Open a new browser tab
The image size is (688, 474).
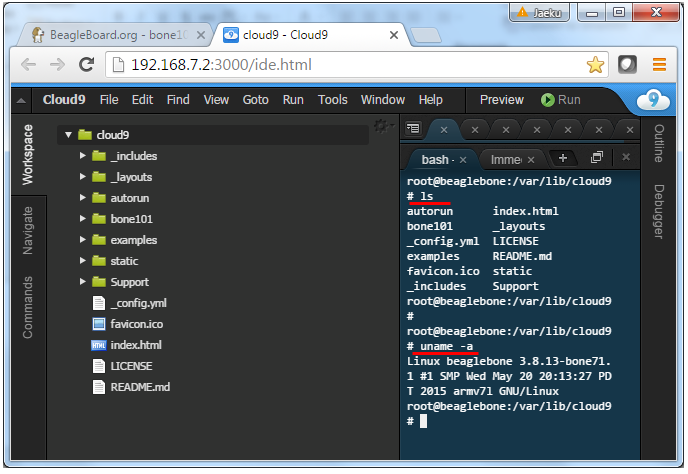click(x=426, y=36)
